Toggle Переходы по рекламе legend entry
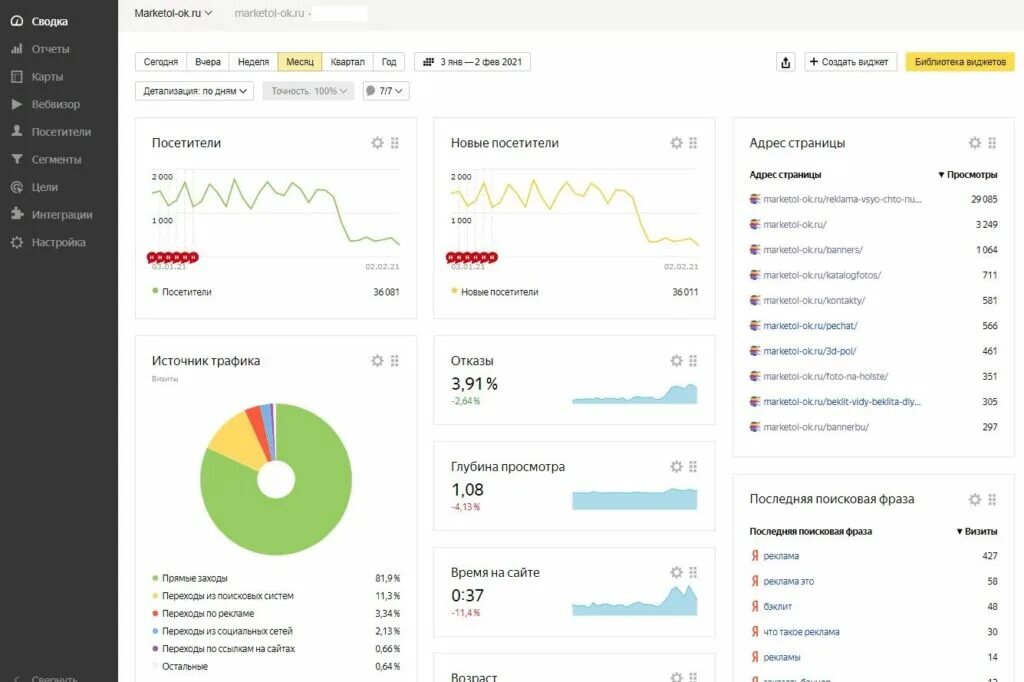 [x=203, y=613]
